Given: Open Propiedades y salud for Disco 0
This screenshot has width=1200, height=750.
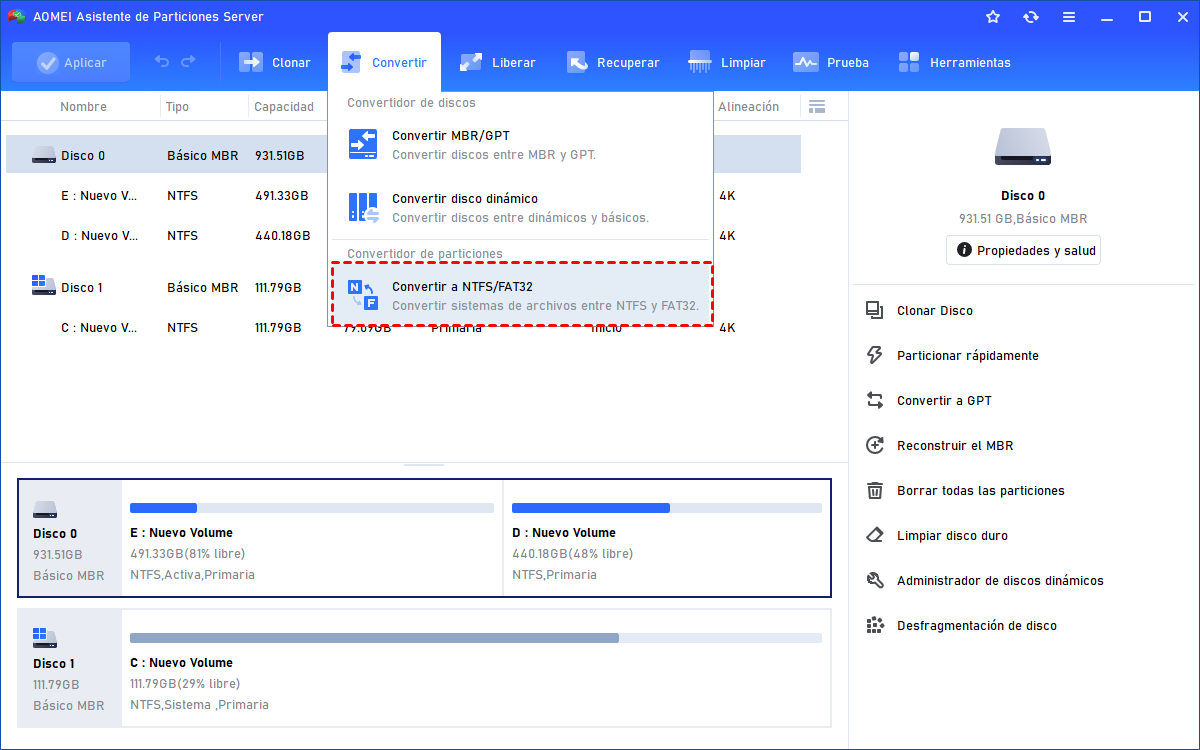Looking at the screenshot, I should point(1022,250).
